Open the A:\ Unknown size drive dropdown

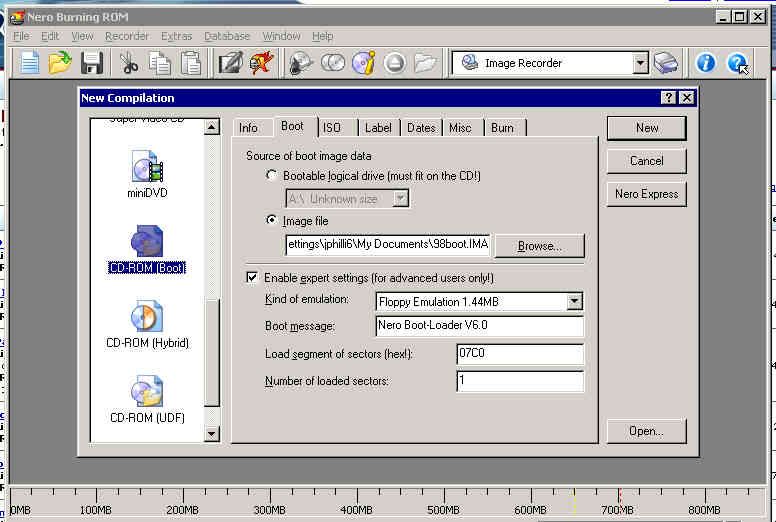tap(400, 198)
